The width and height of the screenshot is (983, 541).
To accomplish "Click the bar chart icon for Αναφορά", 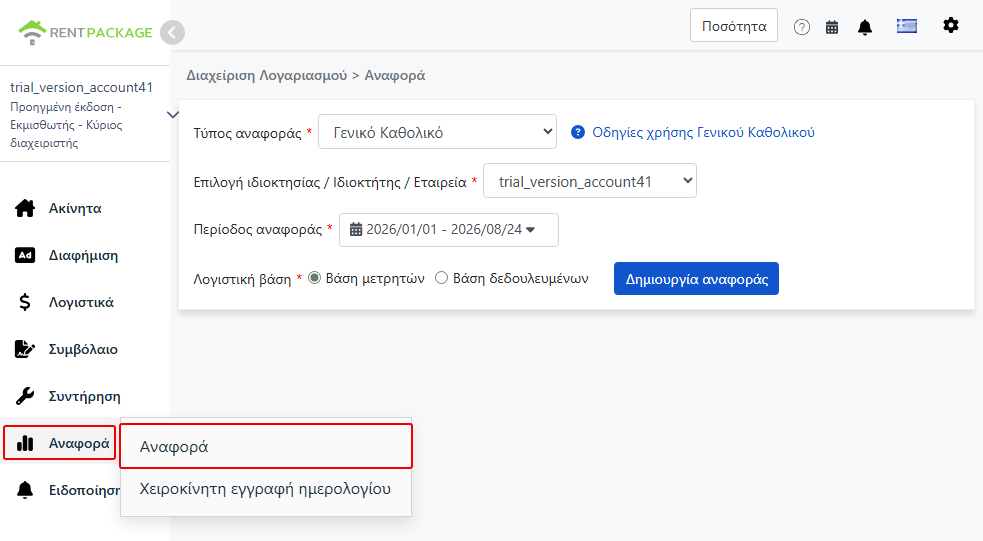I will click(25, 443).
